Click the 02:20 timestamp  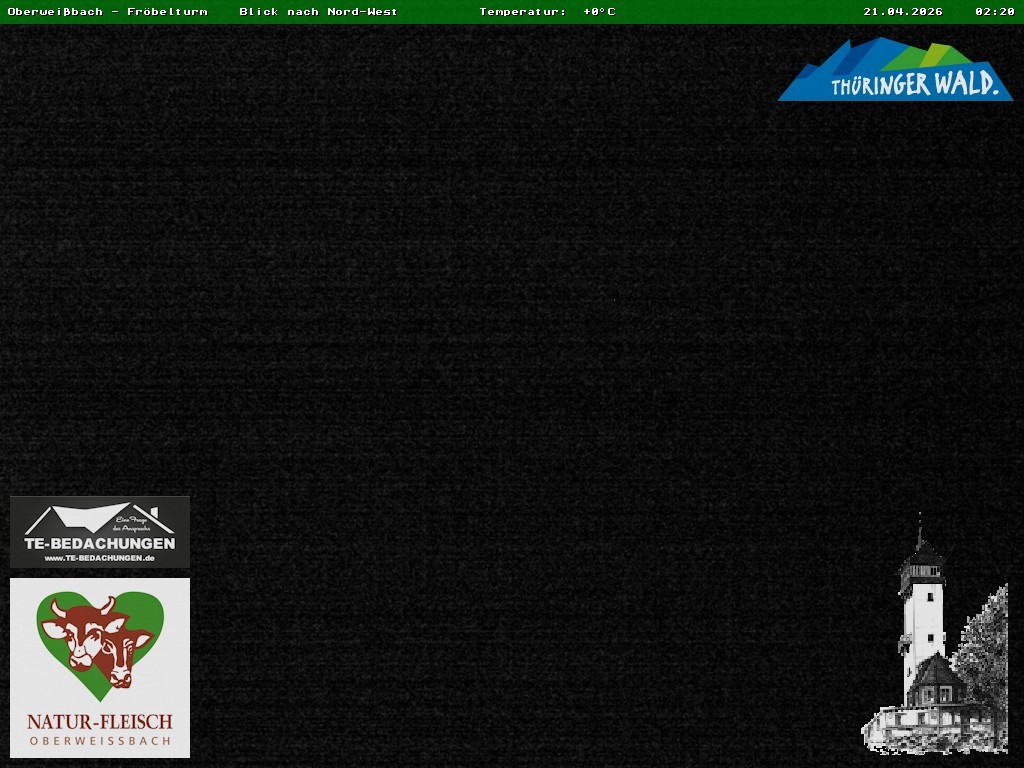[x=994, y=12]
